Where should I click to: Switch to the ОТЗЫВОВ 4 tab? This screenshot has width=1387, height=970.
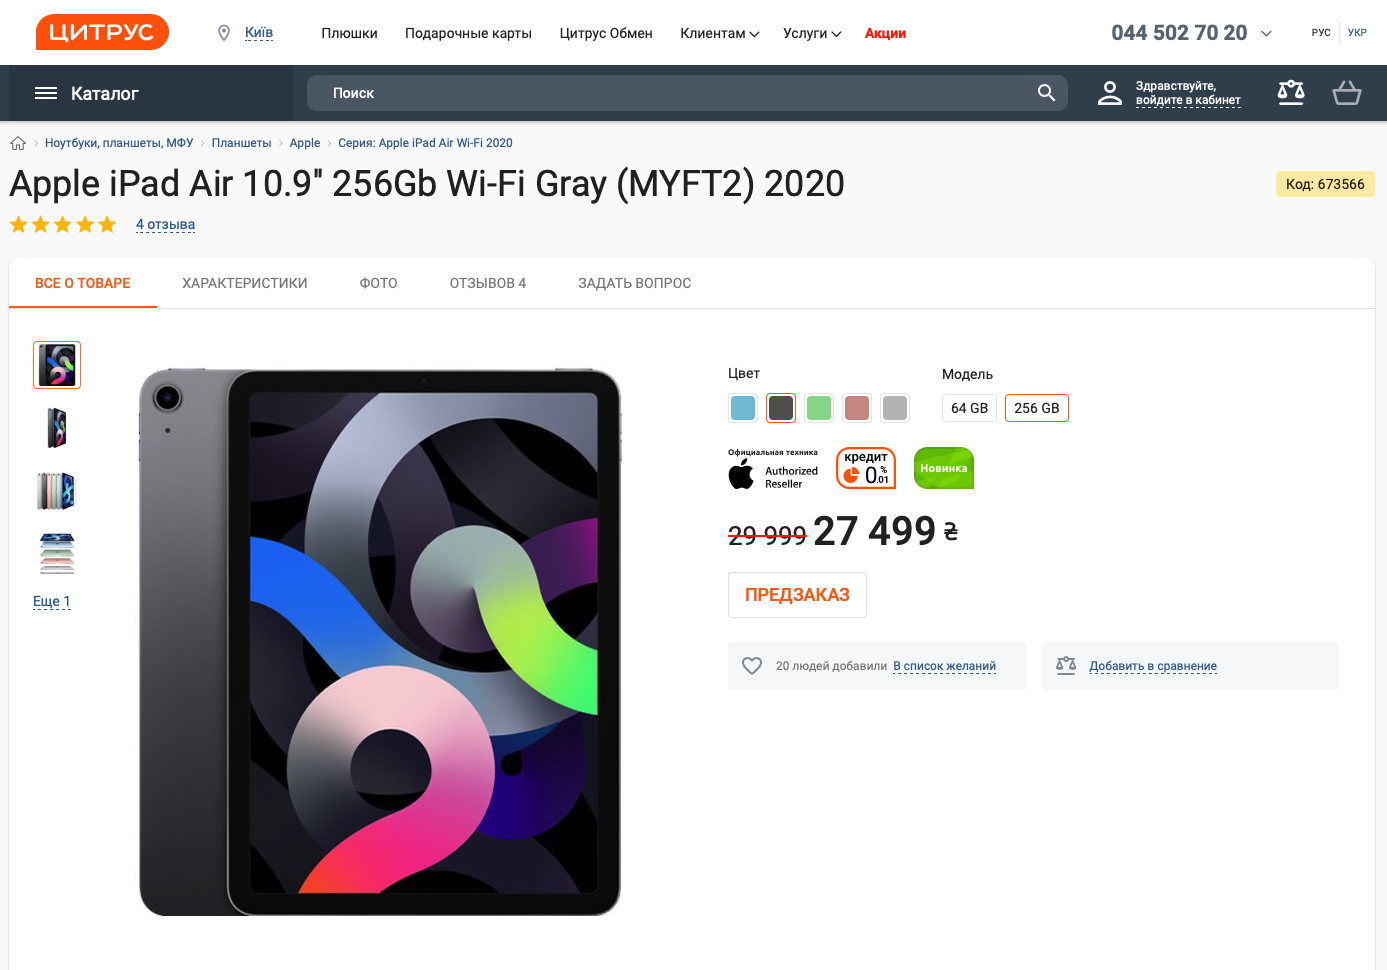pyautogui.click(x=488, y=283)
